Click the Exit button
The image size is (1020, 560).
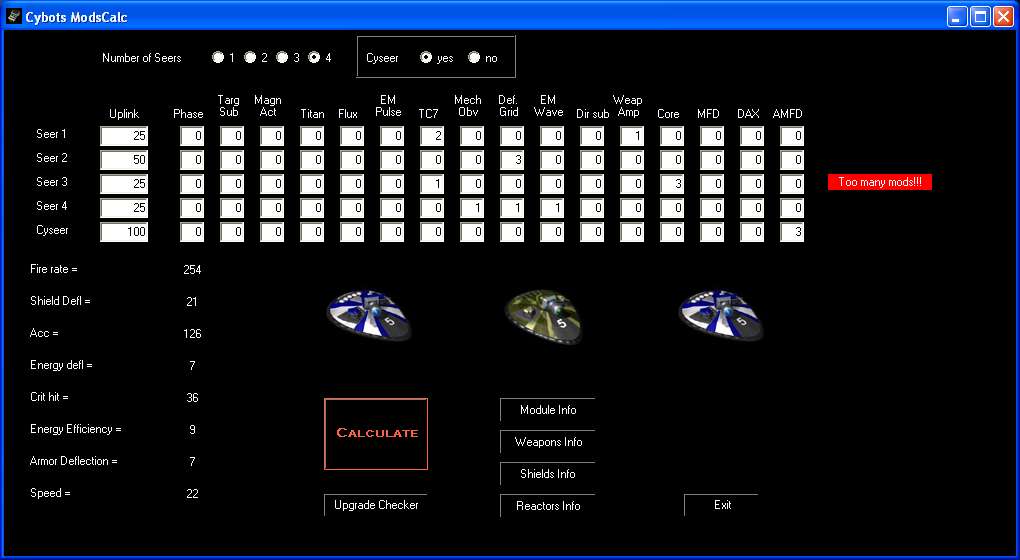pos(721,505)
